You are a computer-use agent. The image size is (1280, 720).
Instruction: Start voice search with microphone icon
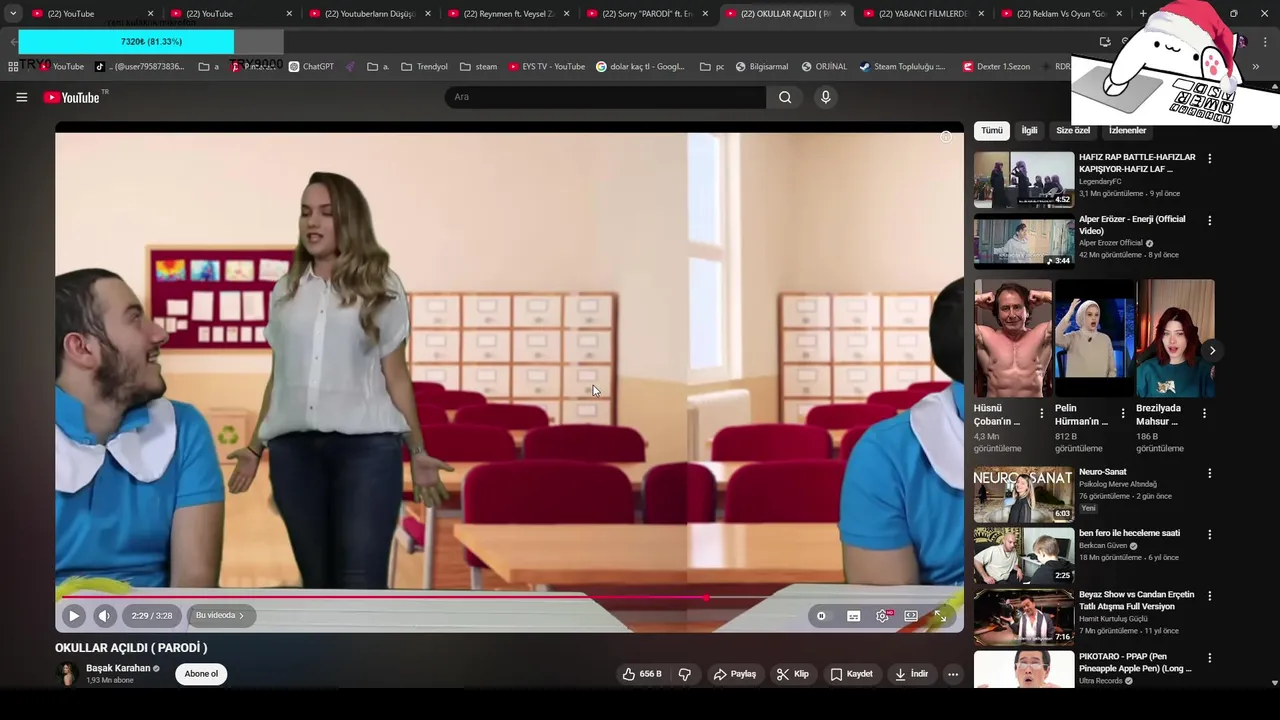click(x=825, y=97)
